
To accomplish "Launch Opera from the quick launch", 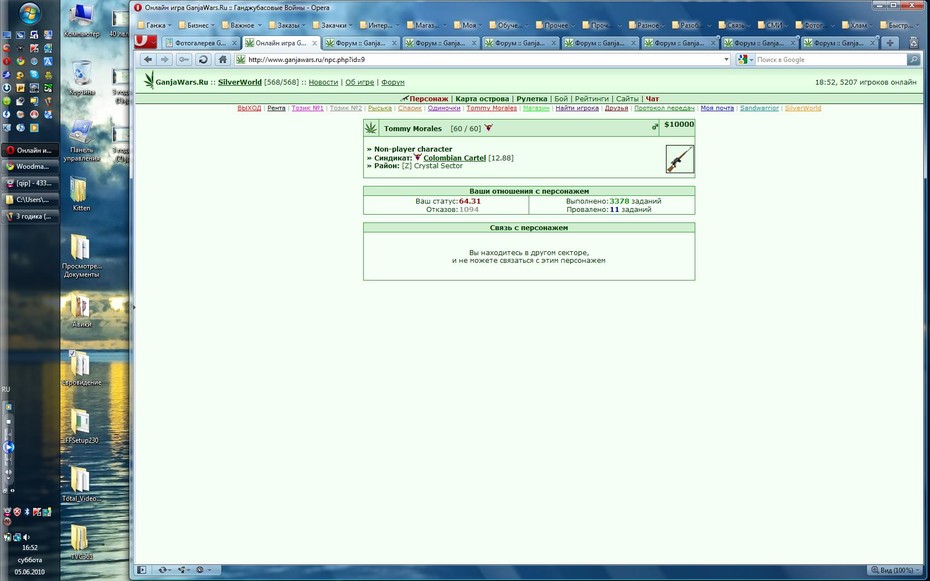I will (7, 62).
